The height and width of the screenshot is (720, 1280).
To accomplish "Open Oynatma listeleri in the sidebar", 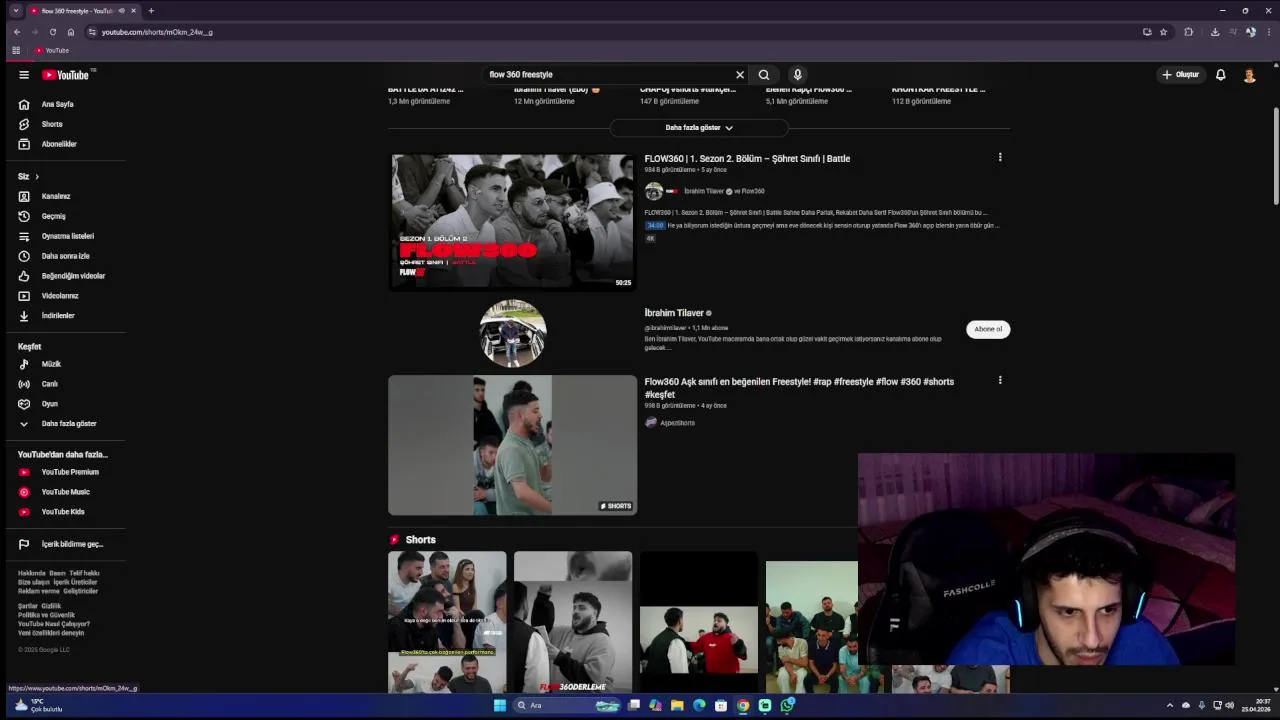I will point(67,236).
